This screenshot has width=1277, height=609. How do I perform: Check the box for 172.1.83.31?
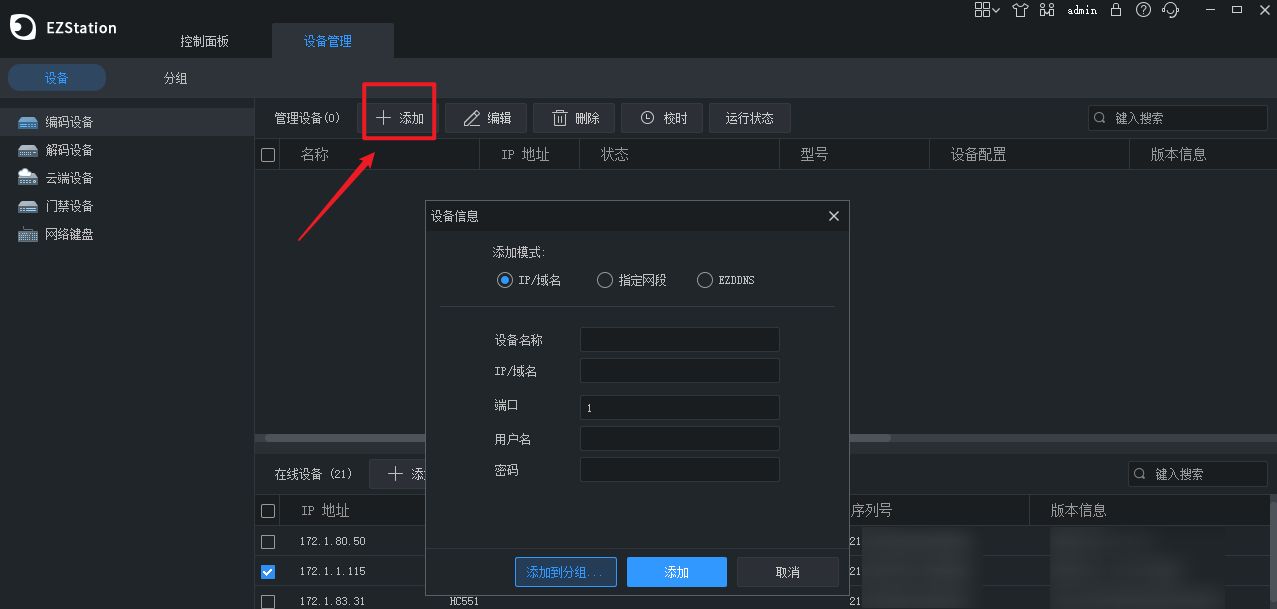268,601
